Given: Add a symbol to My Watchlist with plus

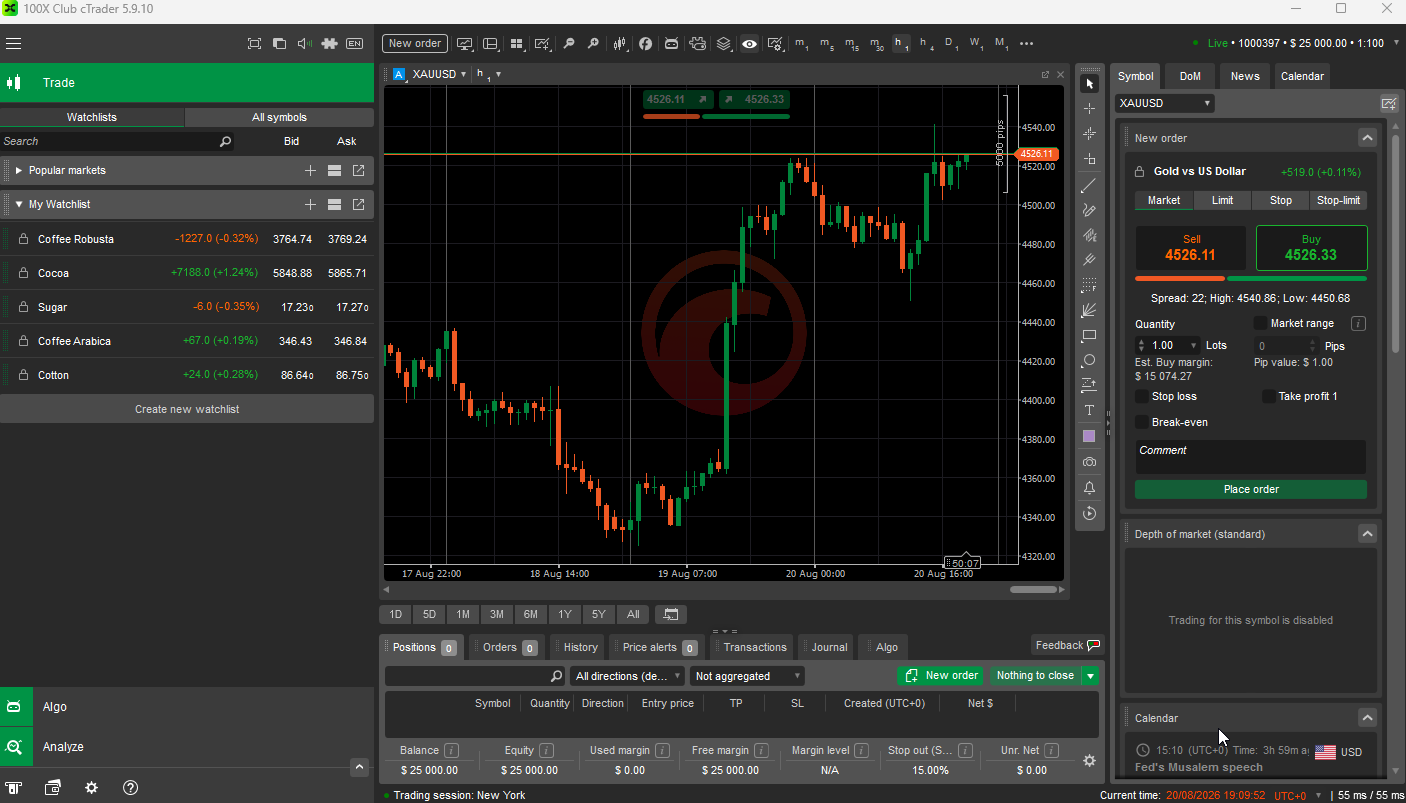Looking at the screenshot, I should pyautogui.click(x=311, y=204).
